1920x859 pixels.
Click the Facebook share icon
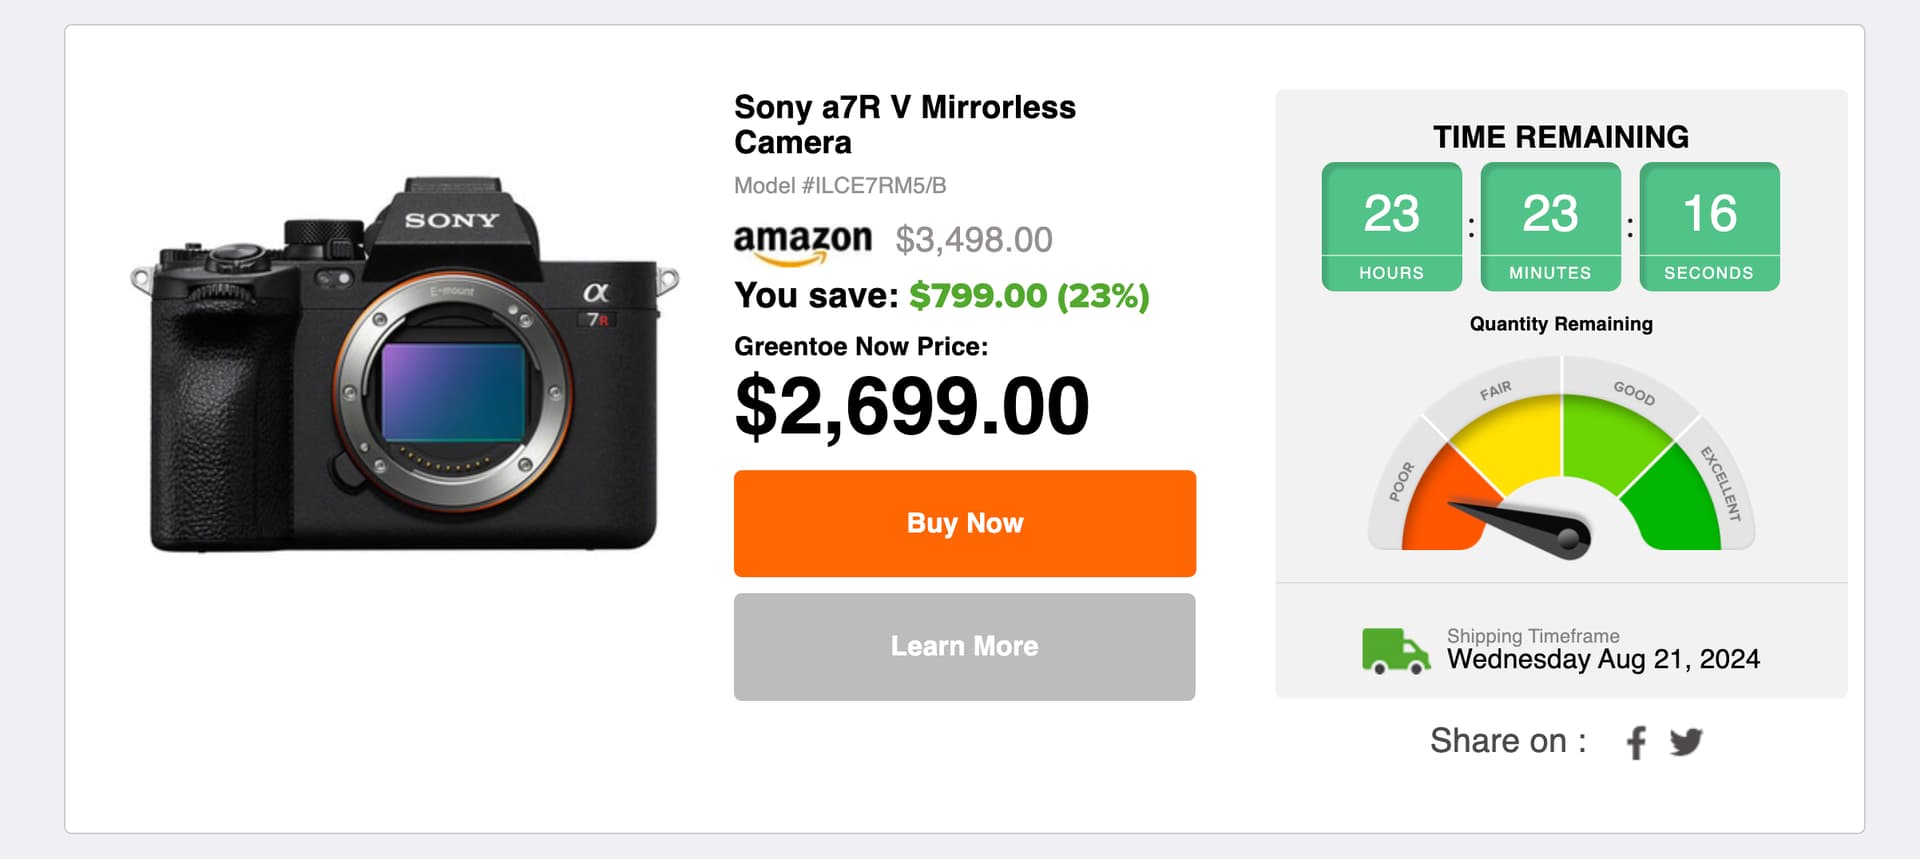click(1636, 742)
